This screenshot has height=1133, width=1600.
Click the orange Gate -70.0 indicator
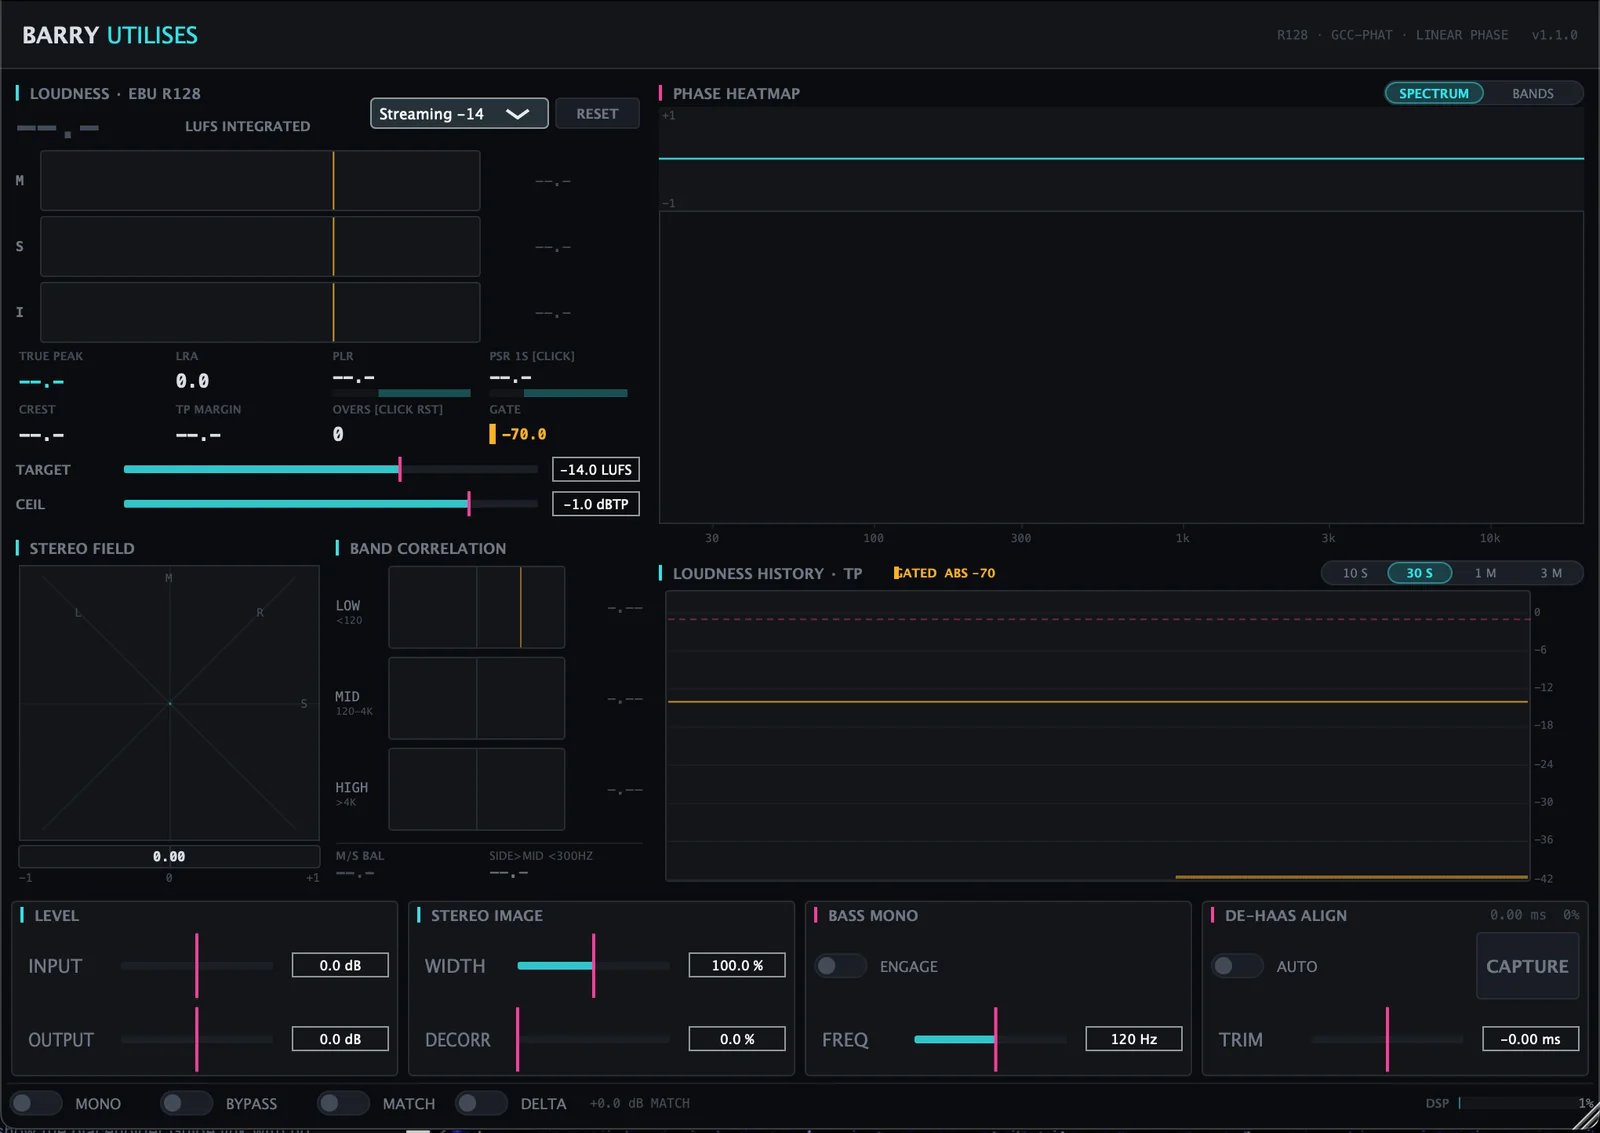[x=518, y=434]
